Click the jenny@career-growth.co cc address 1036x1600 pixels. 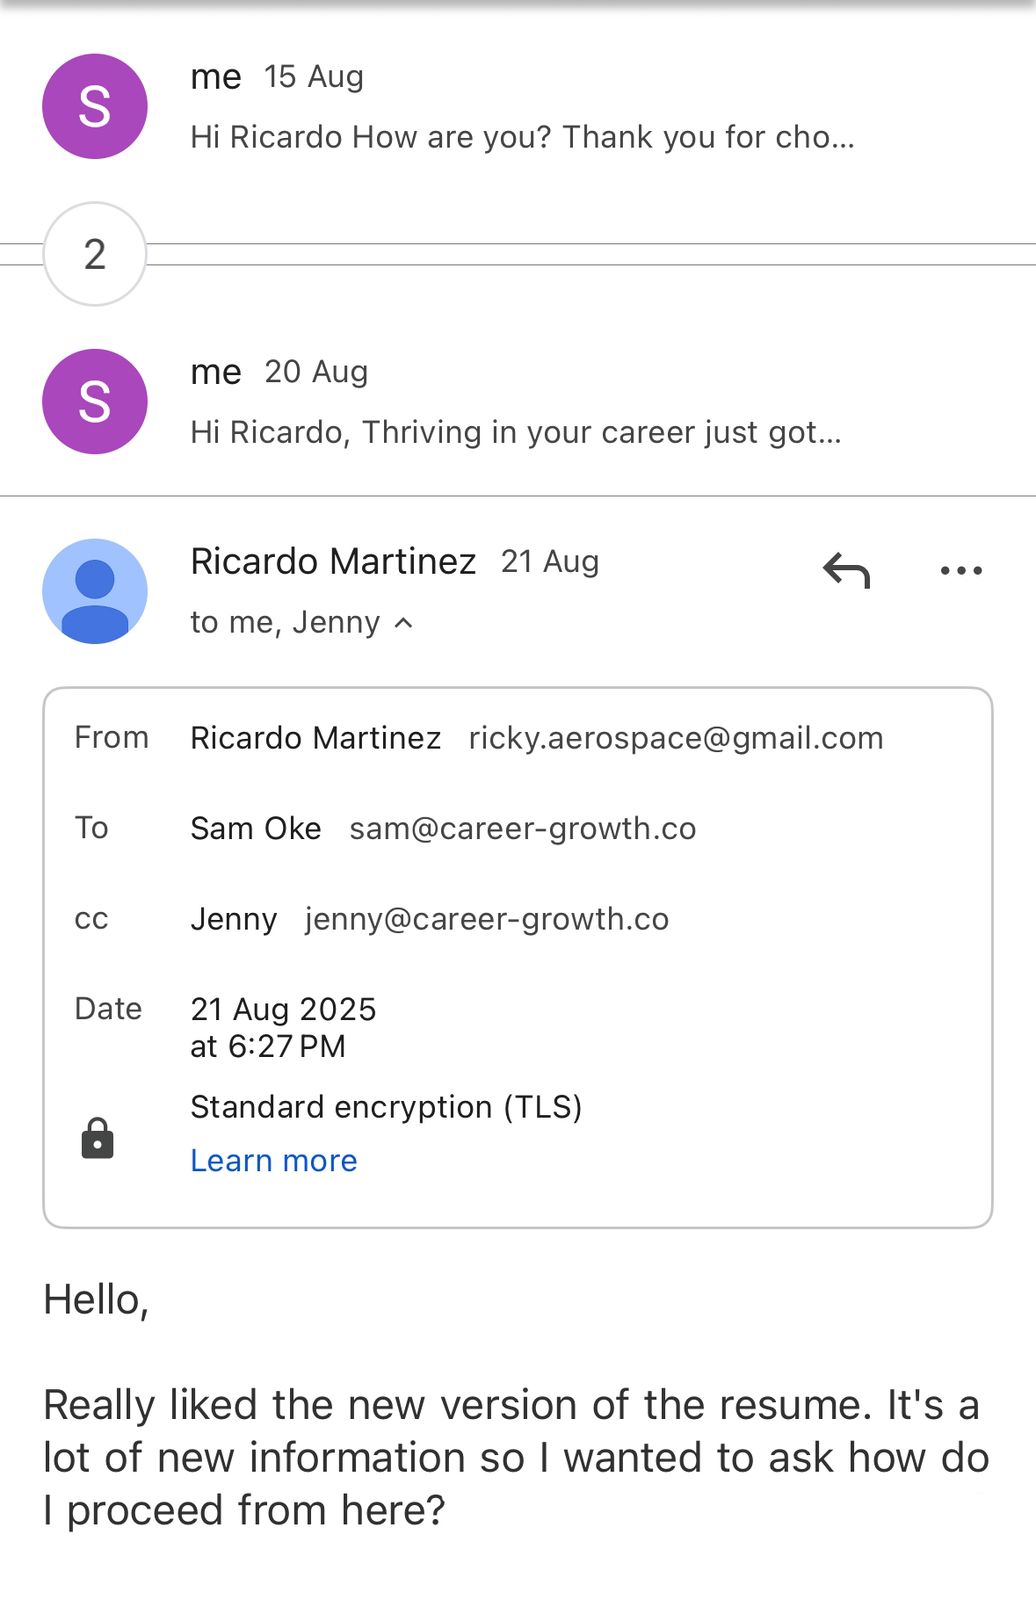[x=487, y=919]
